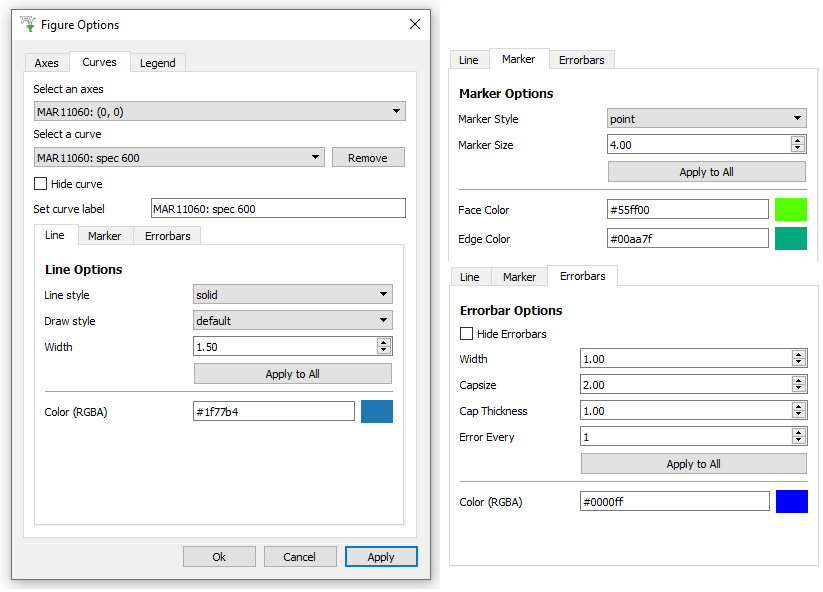This screenshot has height=592, width=823.
Task: Decrease Marker Size using down arrow
Action: coord(798,149)
